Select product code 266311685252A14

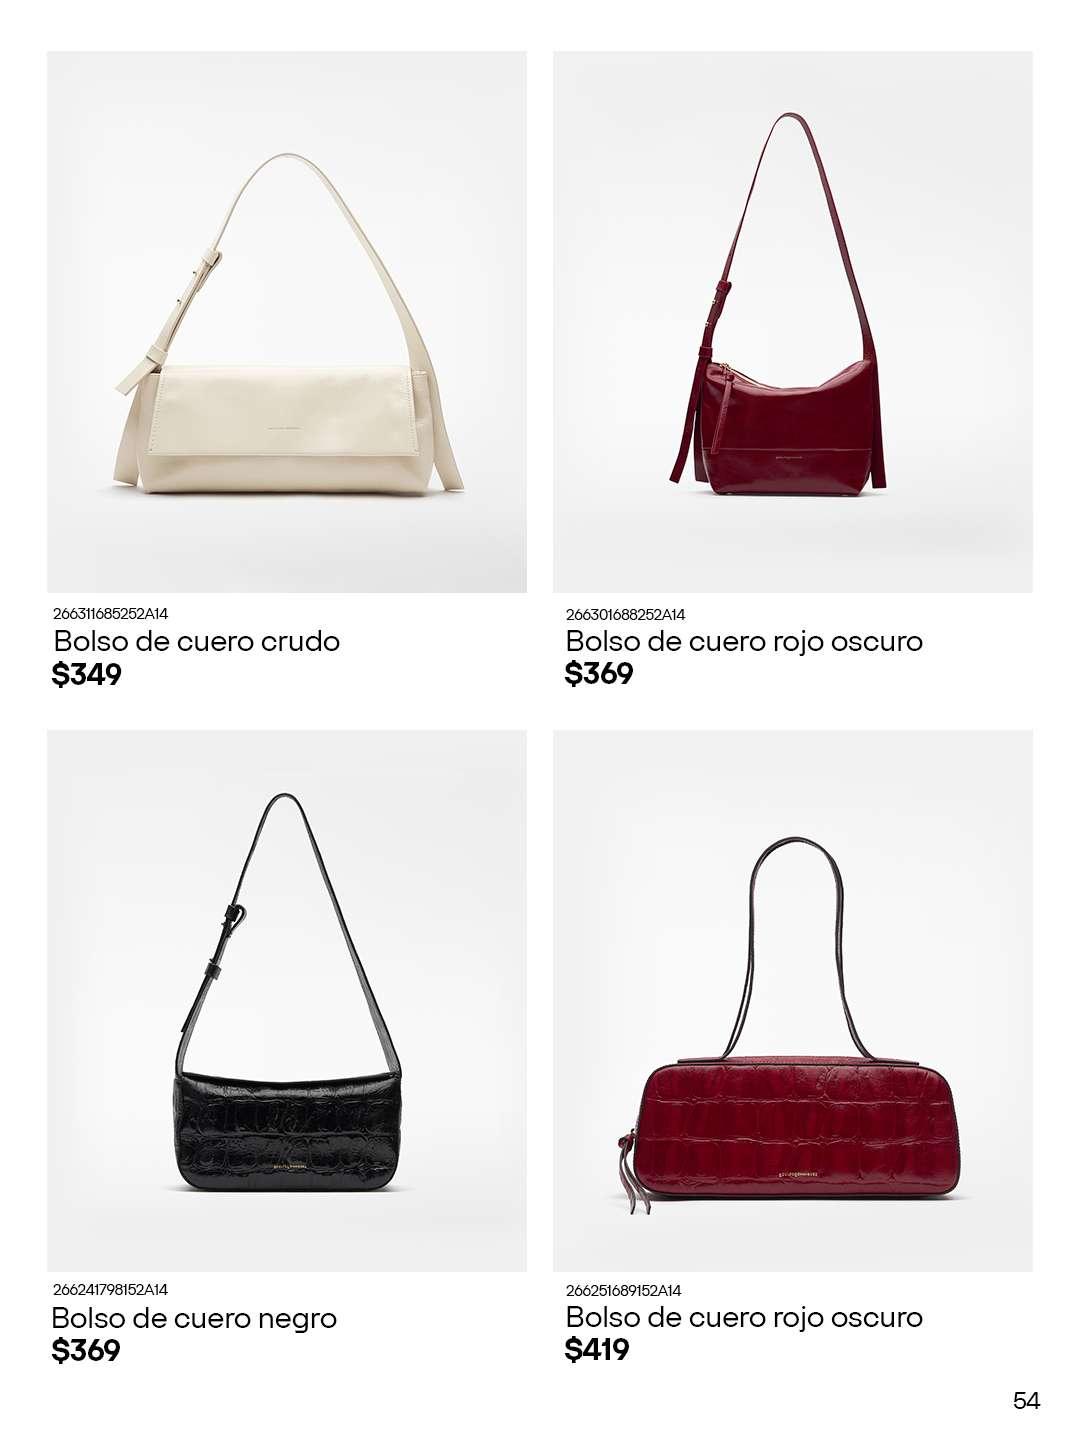pos(110,614)
